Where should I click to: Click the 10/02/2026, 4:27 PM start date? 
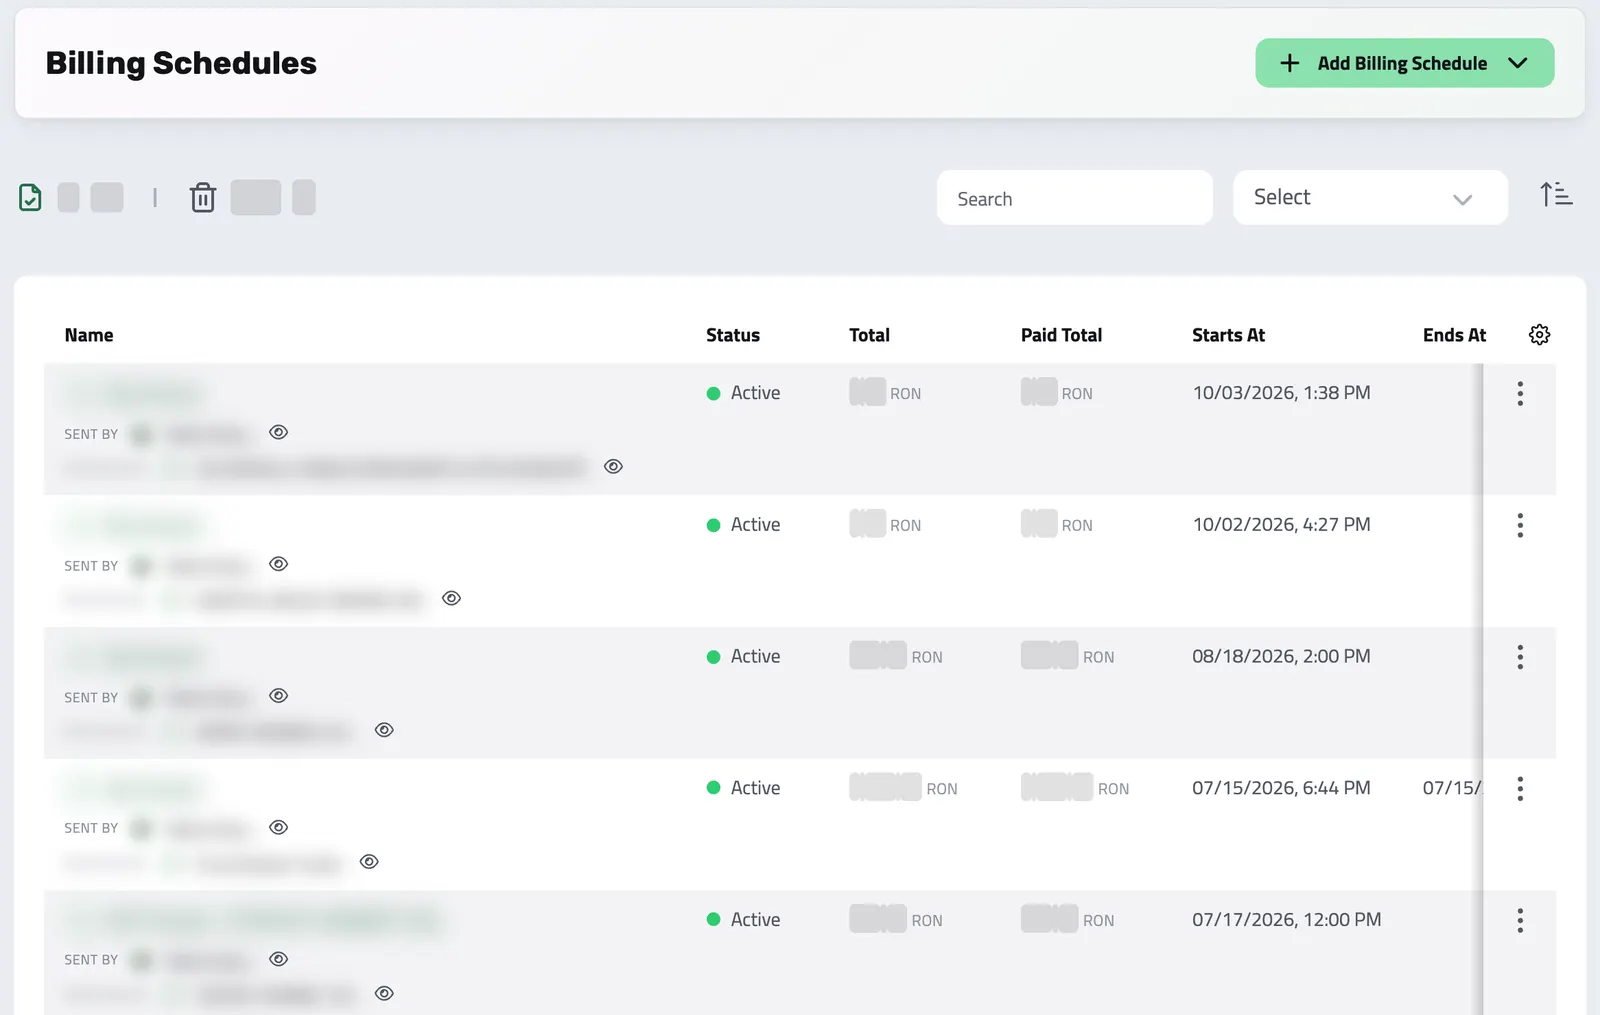(1281, 525)
